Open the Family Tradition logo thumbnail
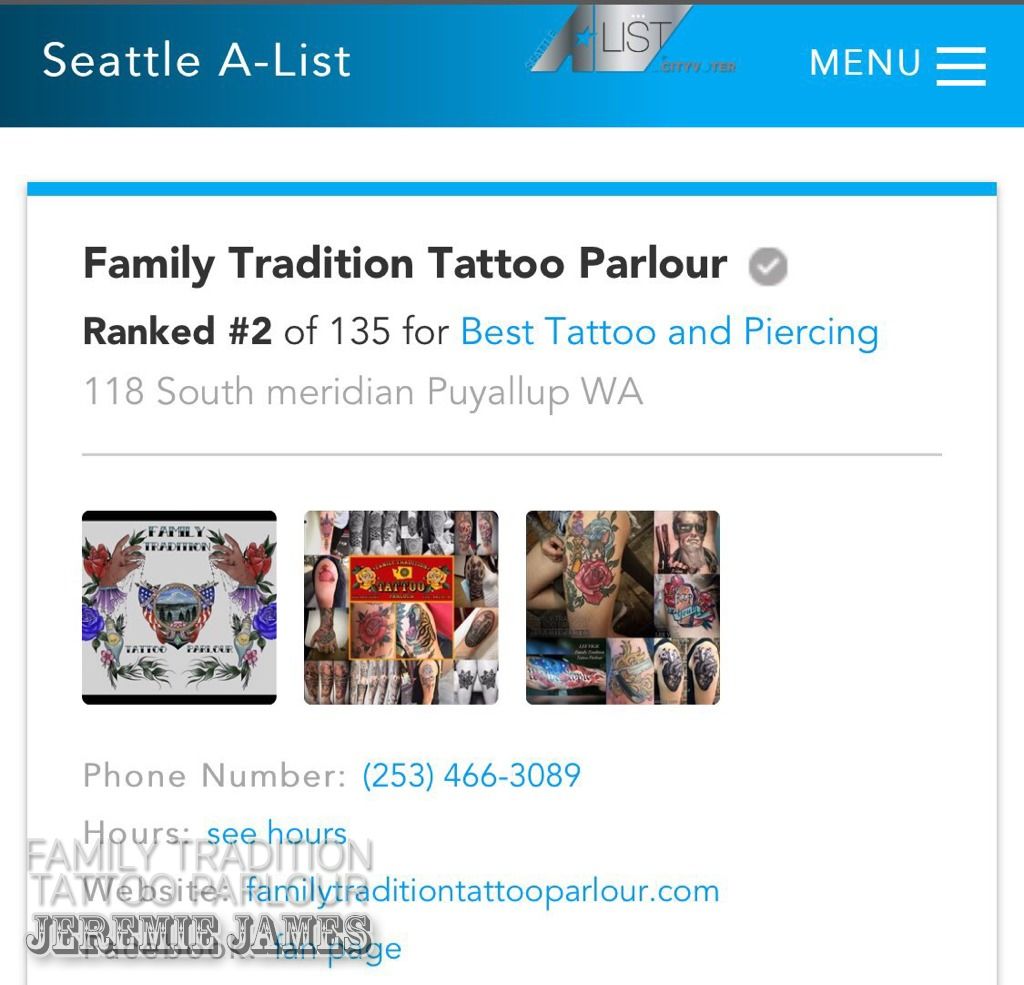The height and width of the screenshot is (985, 1024). point(179,607)
